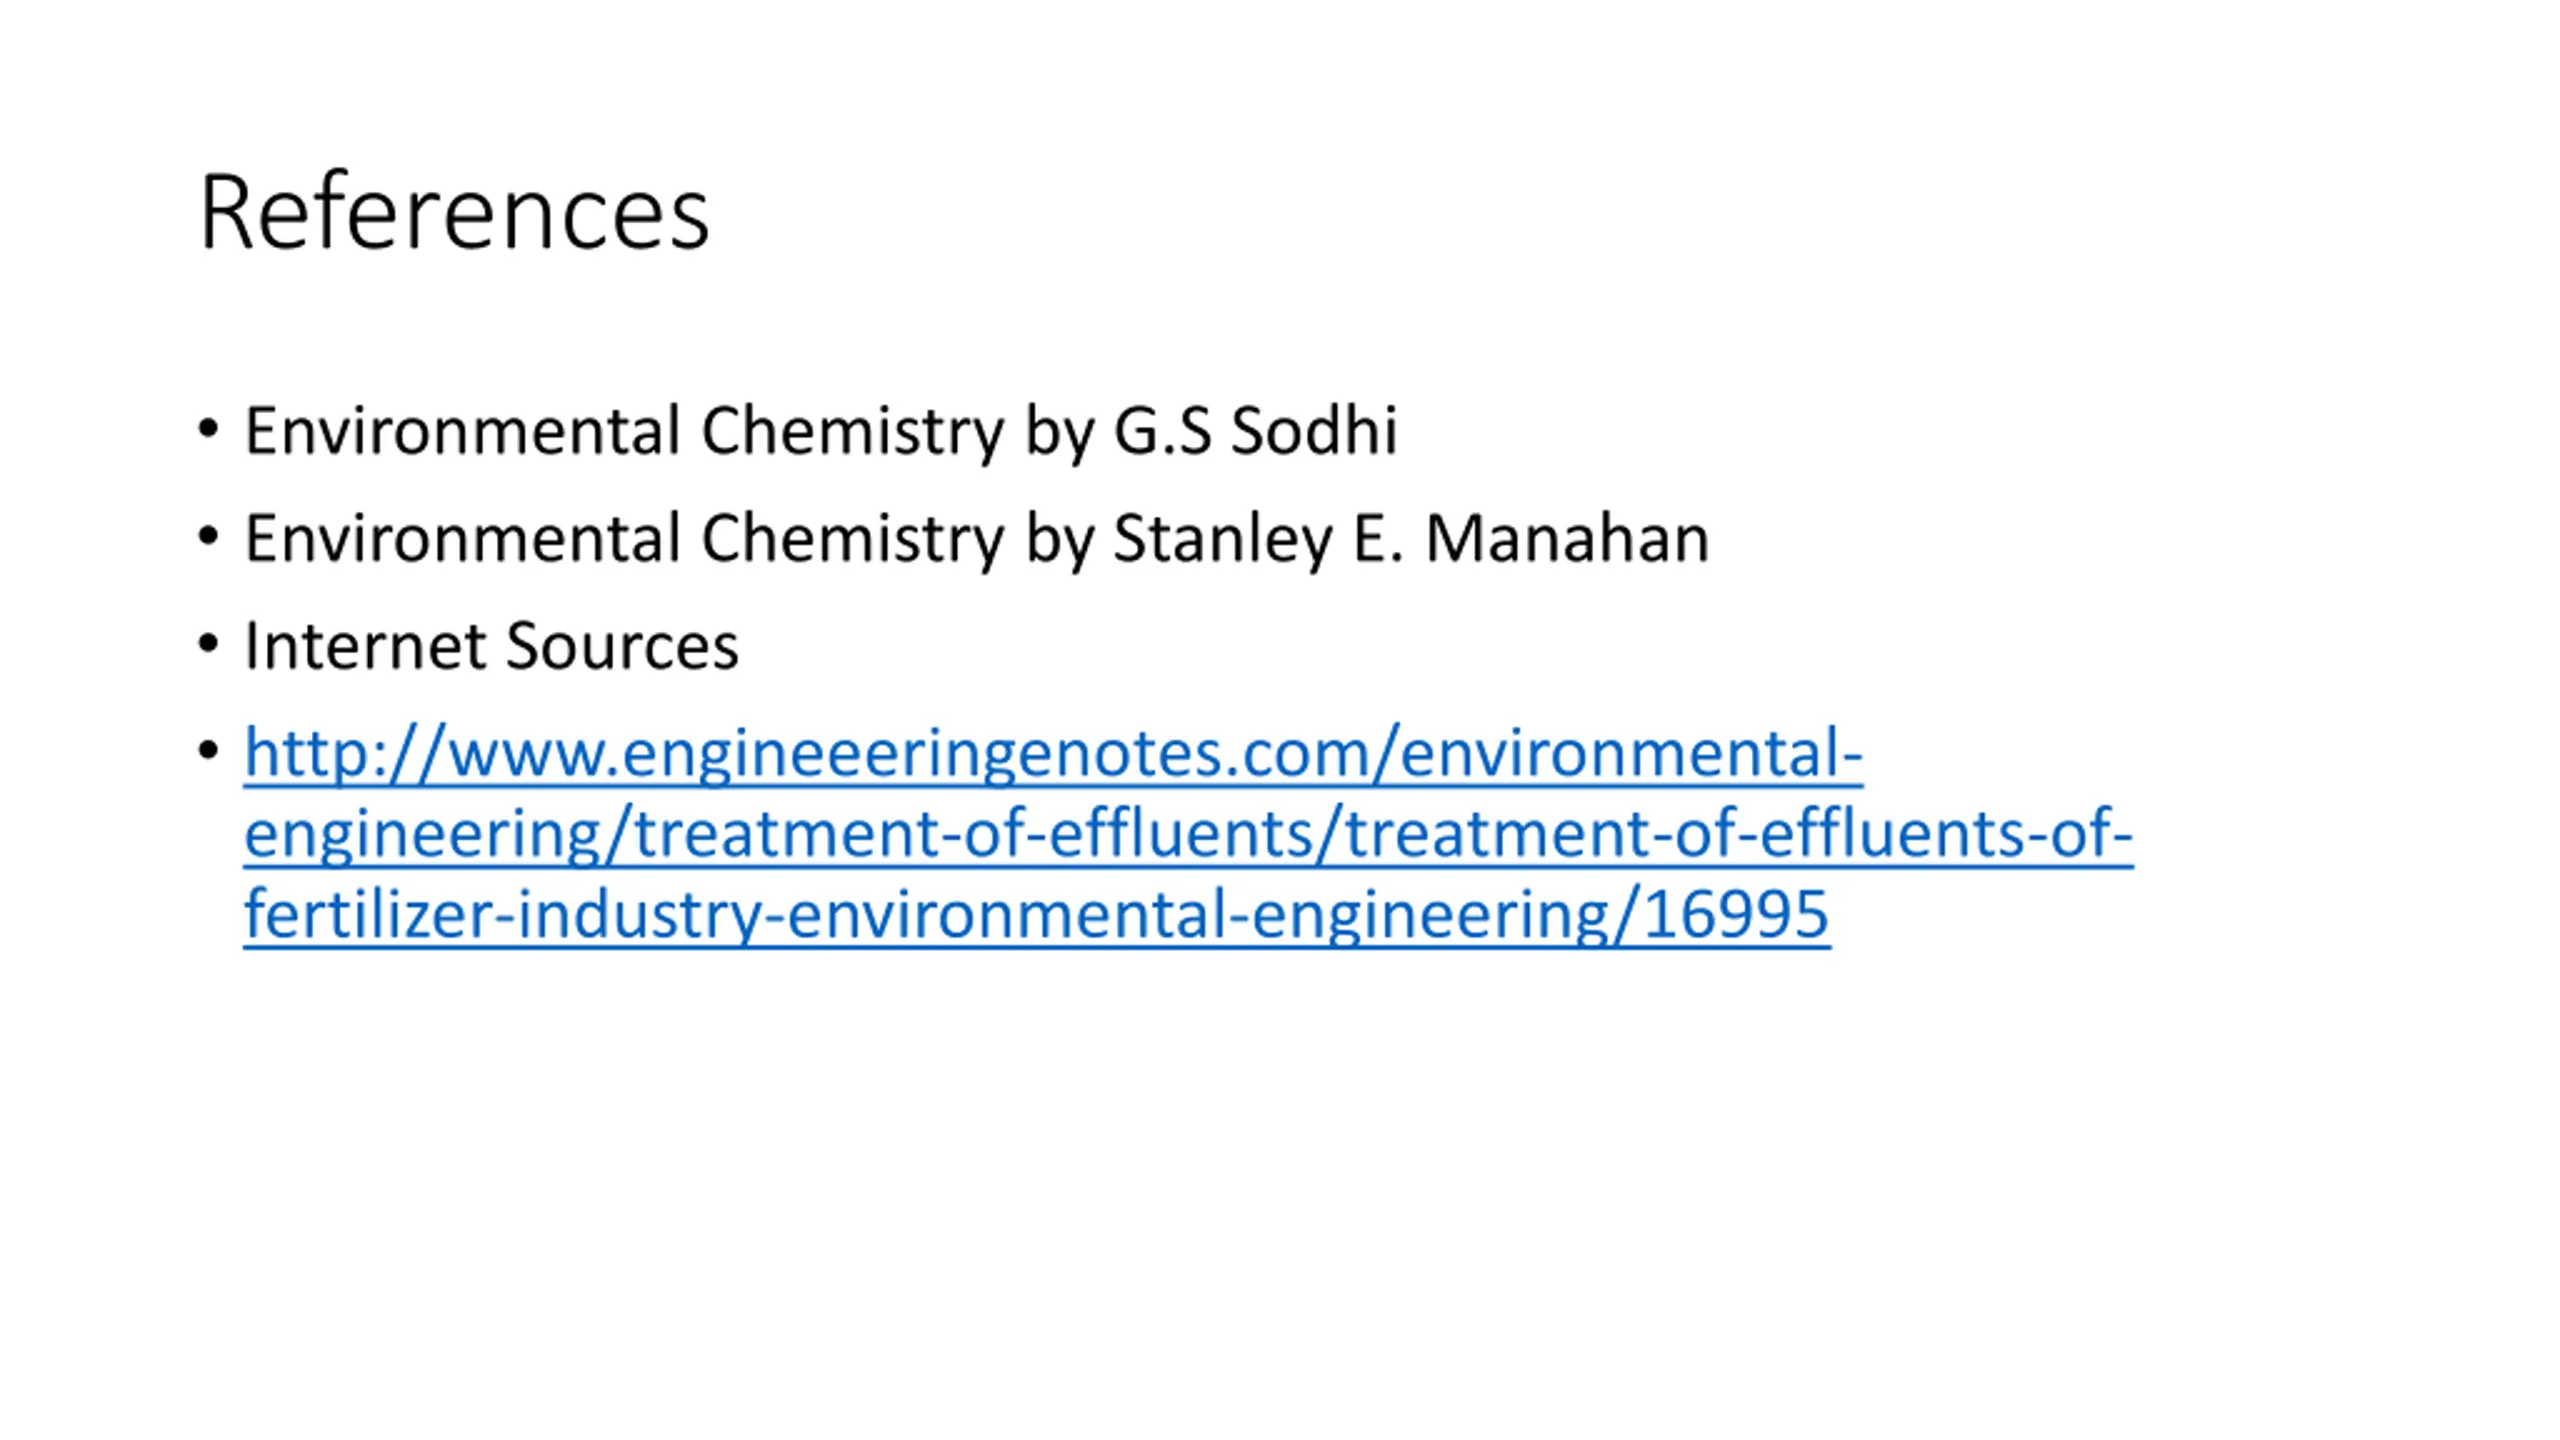The image size is (2560, 1440).
Task: Click the word Sodhi
Action: (1314, 431)
